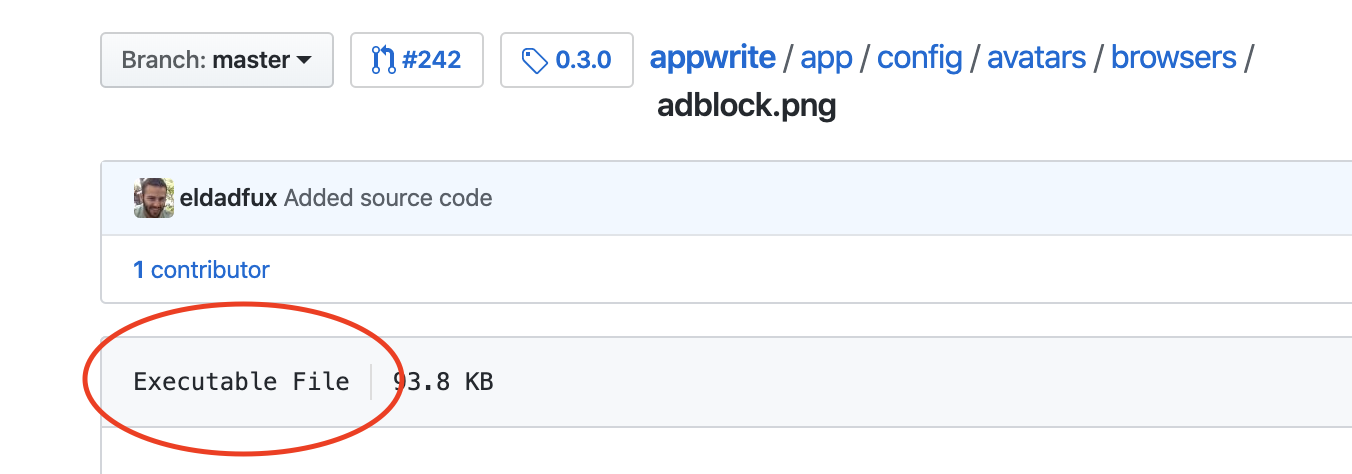Click the pull request icon beside #242

coord(383,60)
